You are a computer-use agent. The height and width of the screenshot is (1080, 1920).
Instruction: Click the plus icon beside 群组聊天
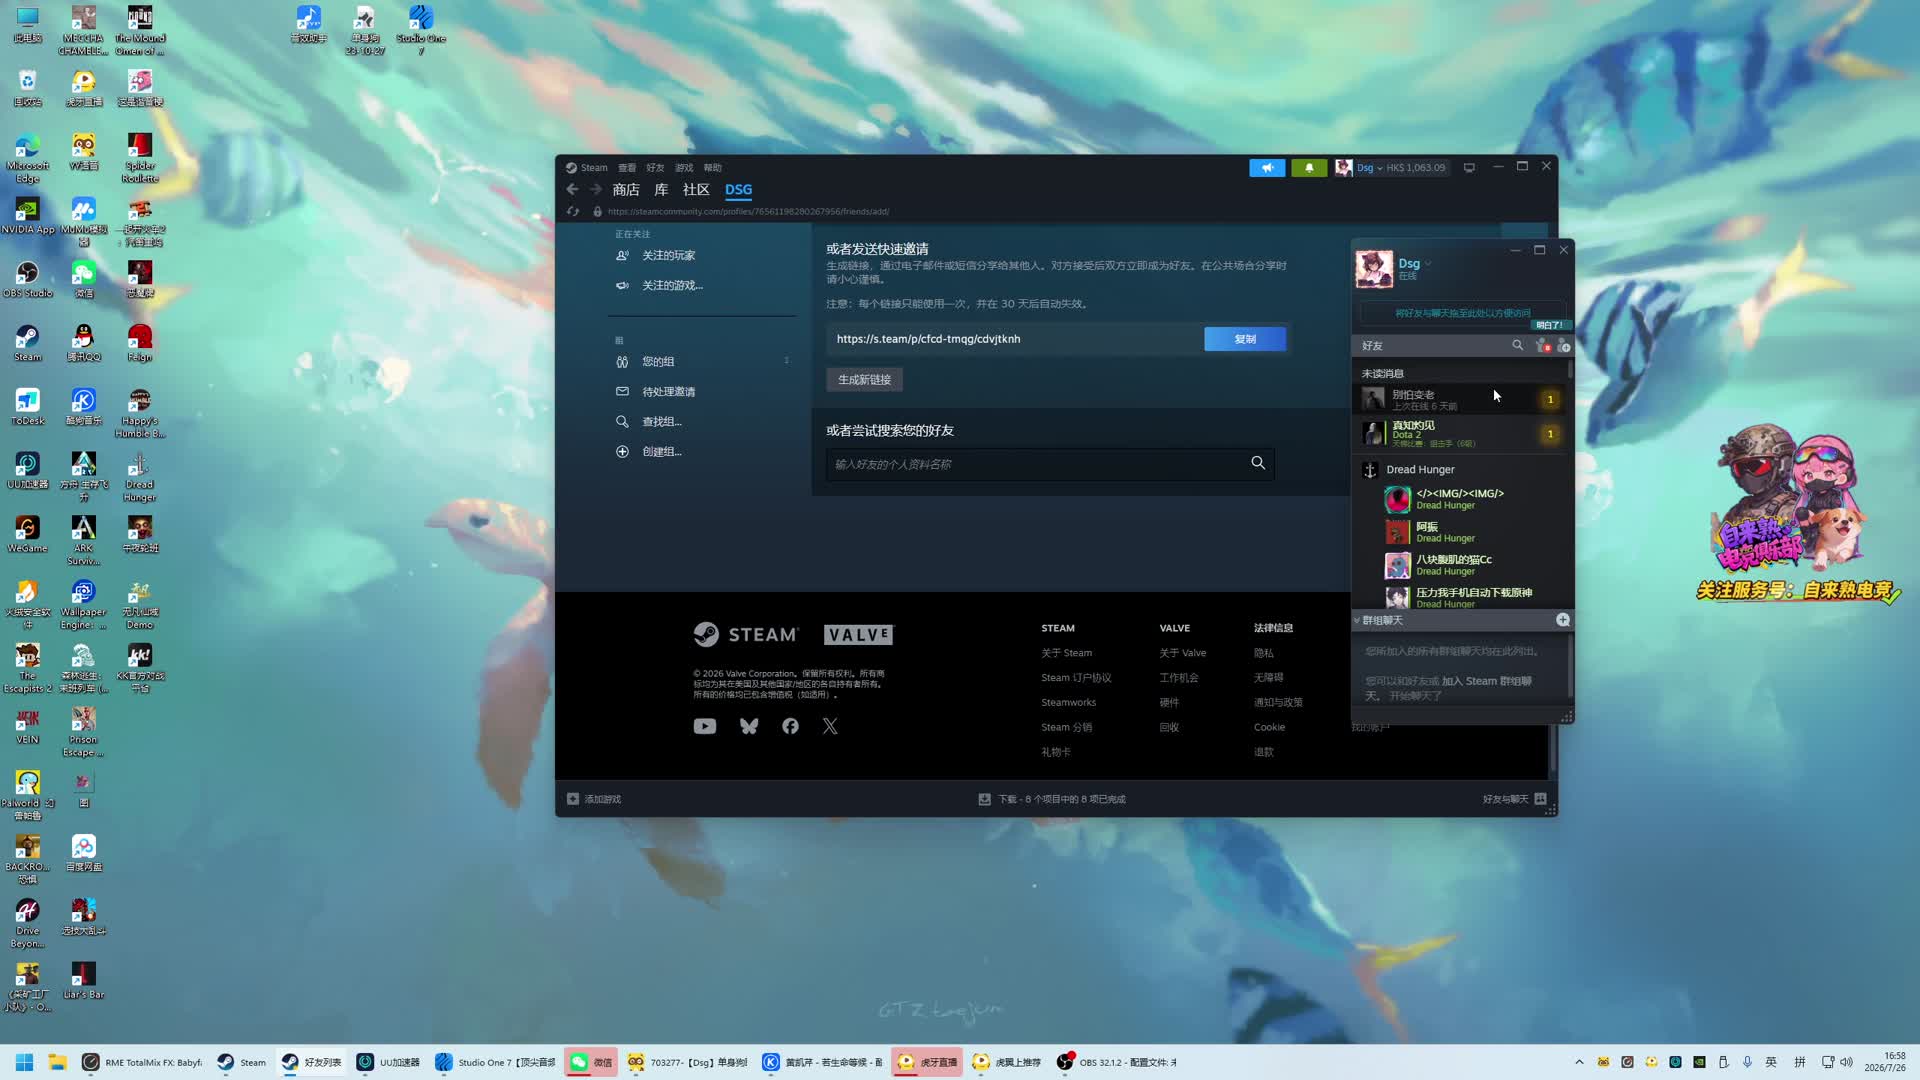(1562, 620)
